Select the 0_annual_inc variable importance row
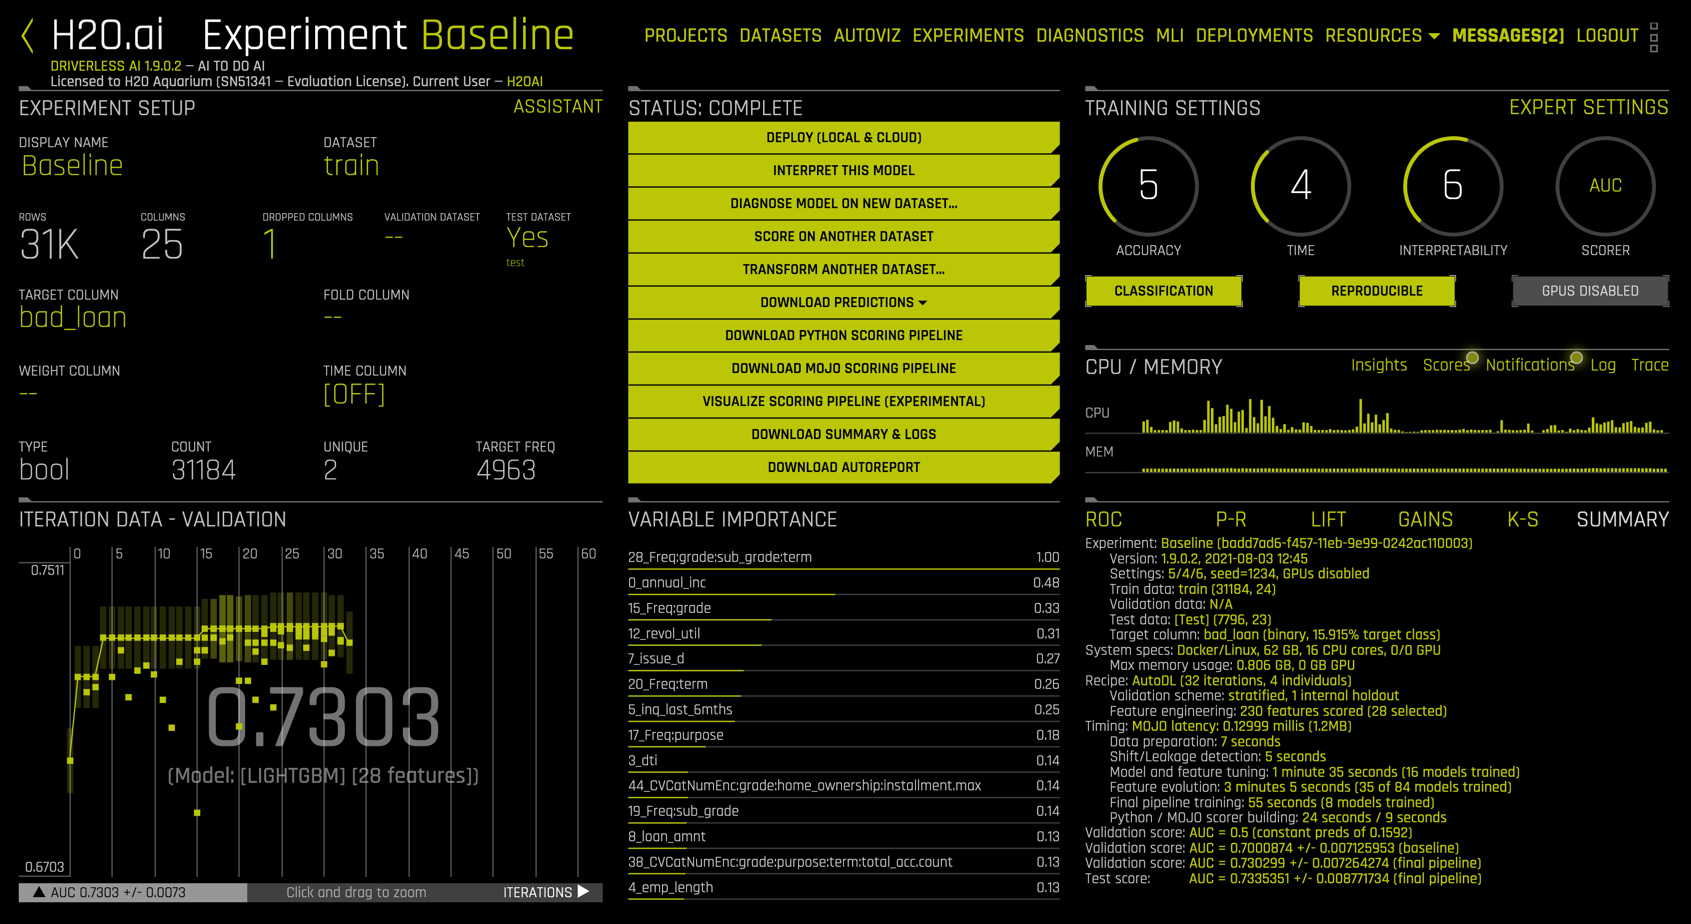 point(843,583)
